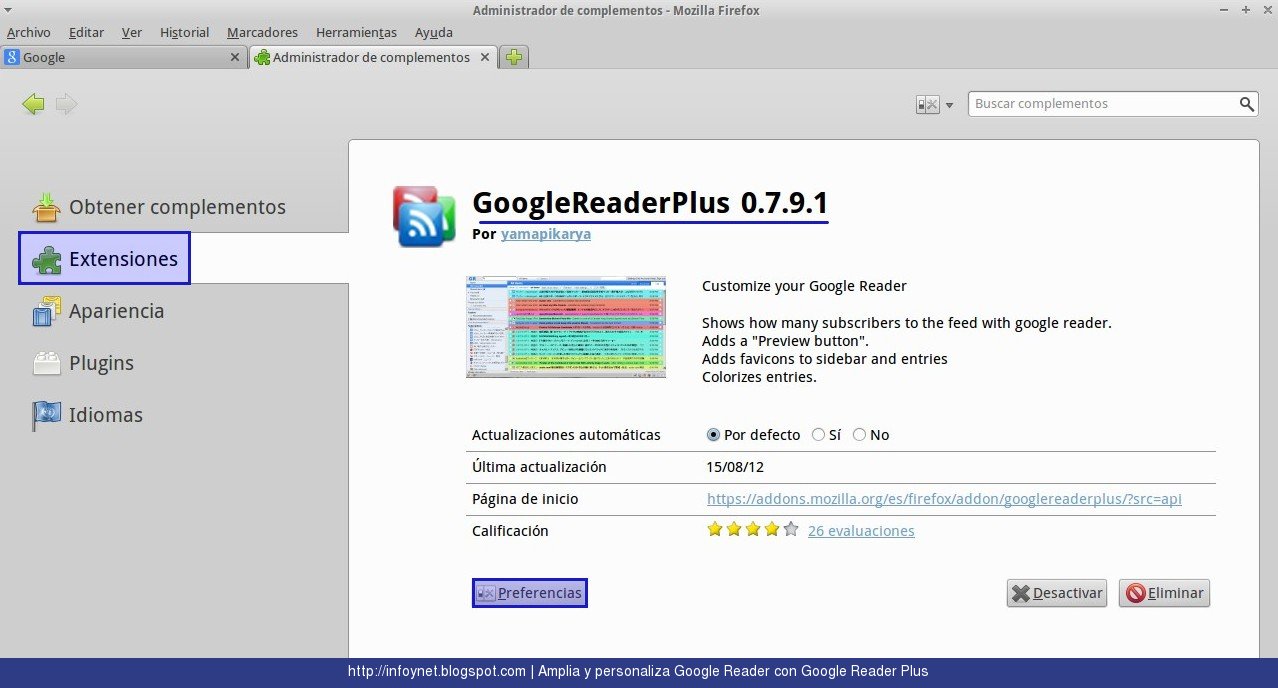Select the Obtener complementos icon

46,207
